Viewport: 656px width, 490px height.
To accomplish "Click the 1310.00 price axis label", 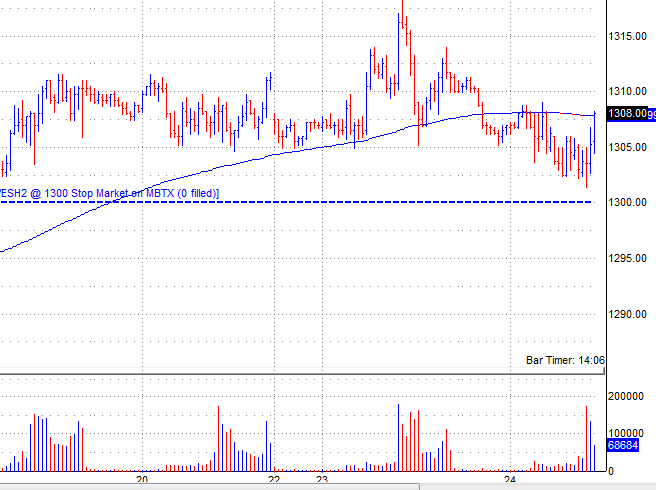I will pyautogui.click(x=627, y=91).
